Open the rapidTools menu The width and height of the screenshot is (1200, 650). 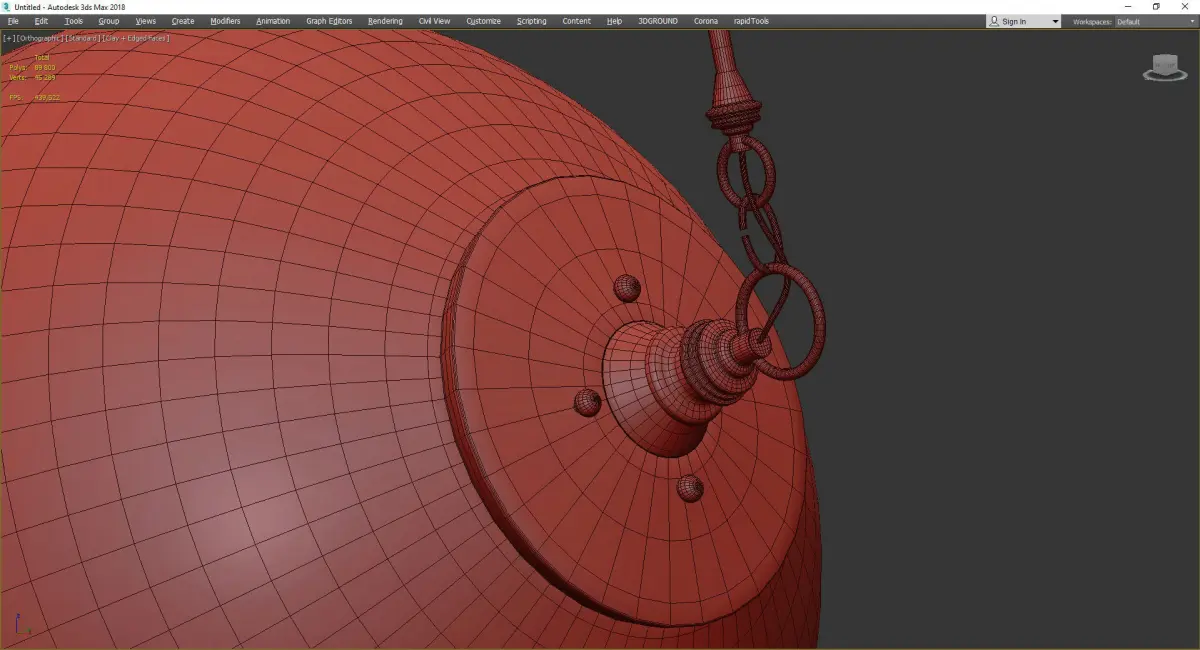tap(751, 21)
